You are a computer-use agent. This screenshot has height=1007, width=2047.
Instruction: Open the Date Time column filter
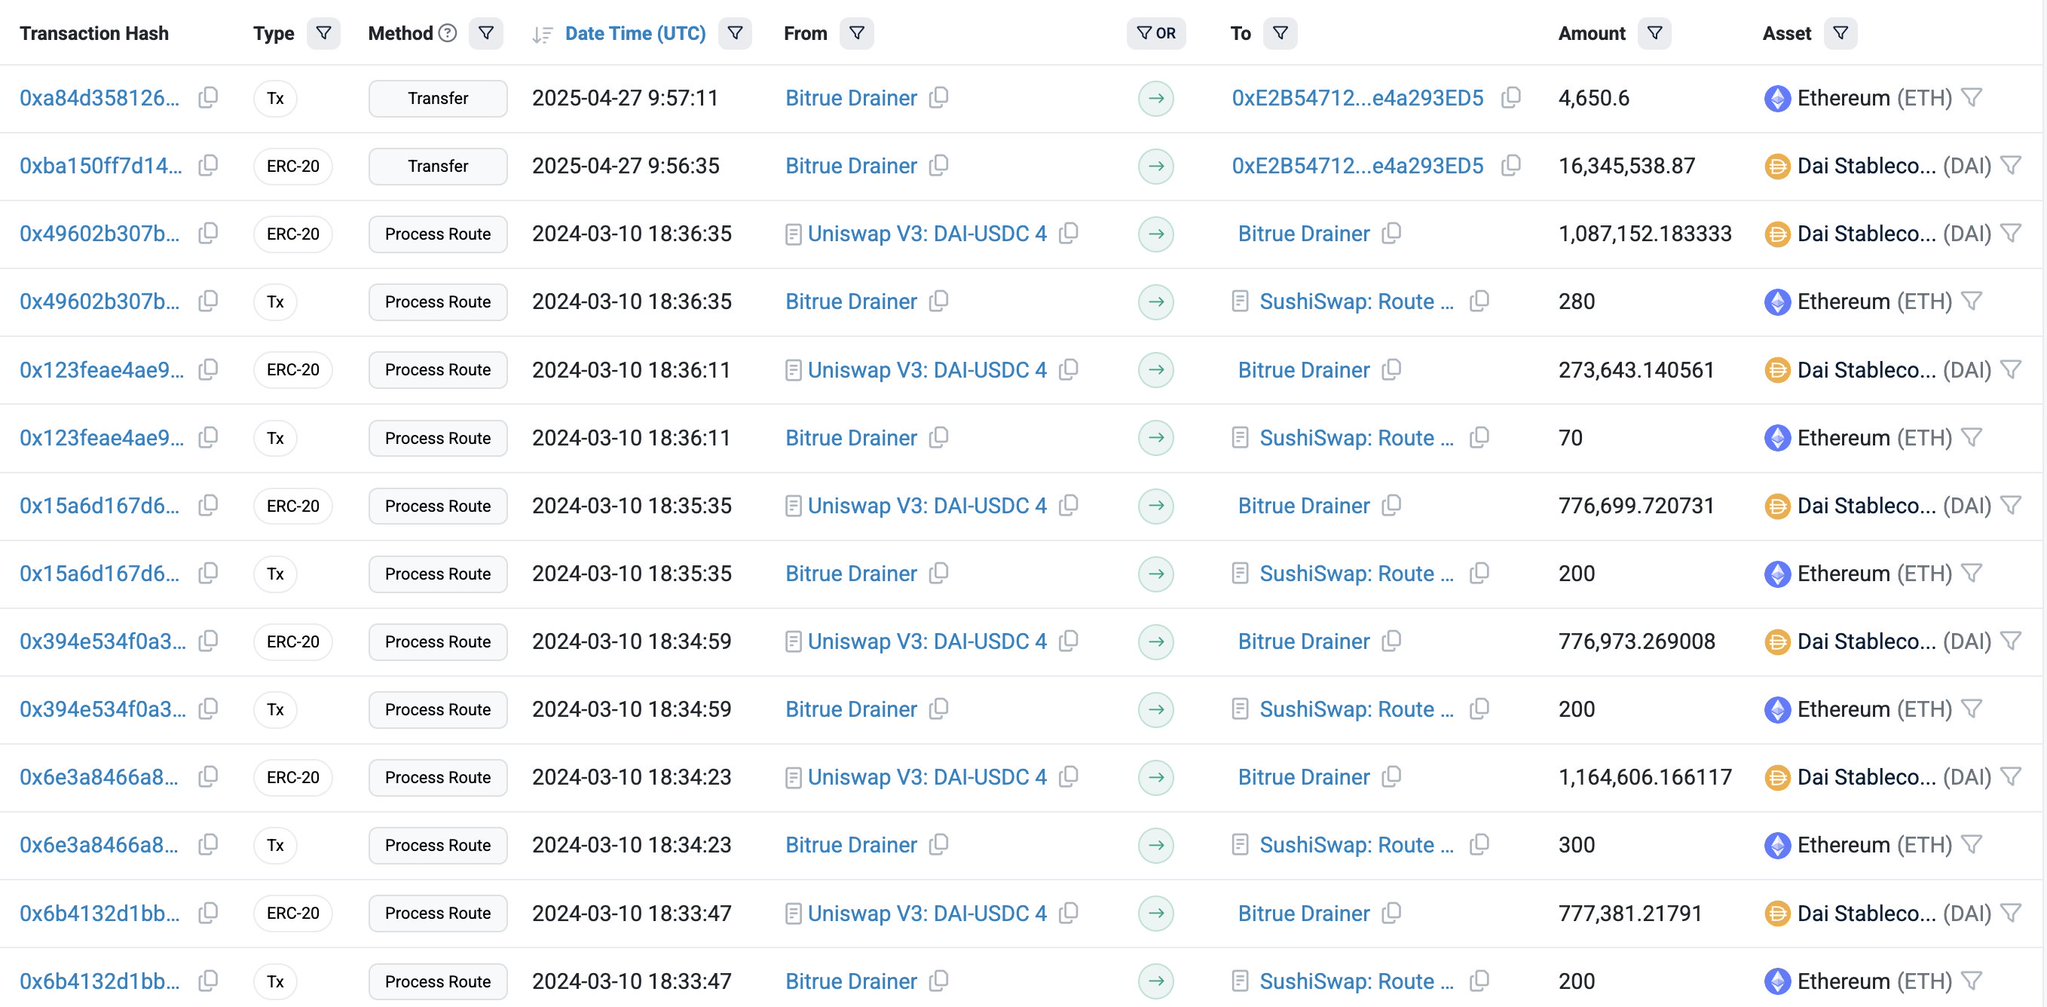735,33
